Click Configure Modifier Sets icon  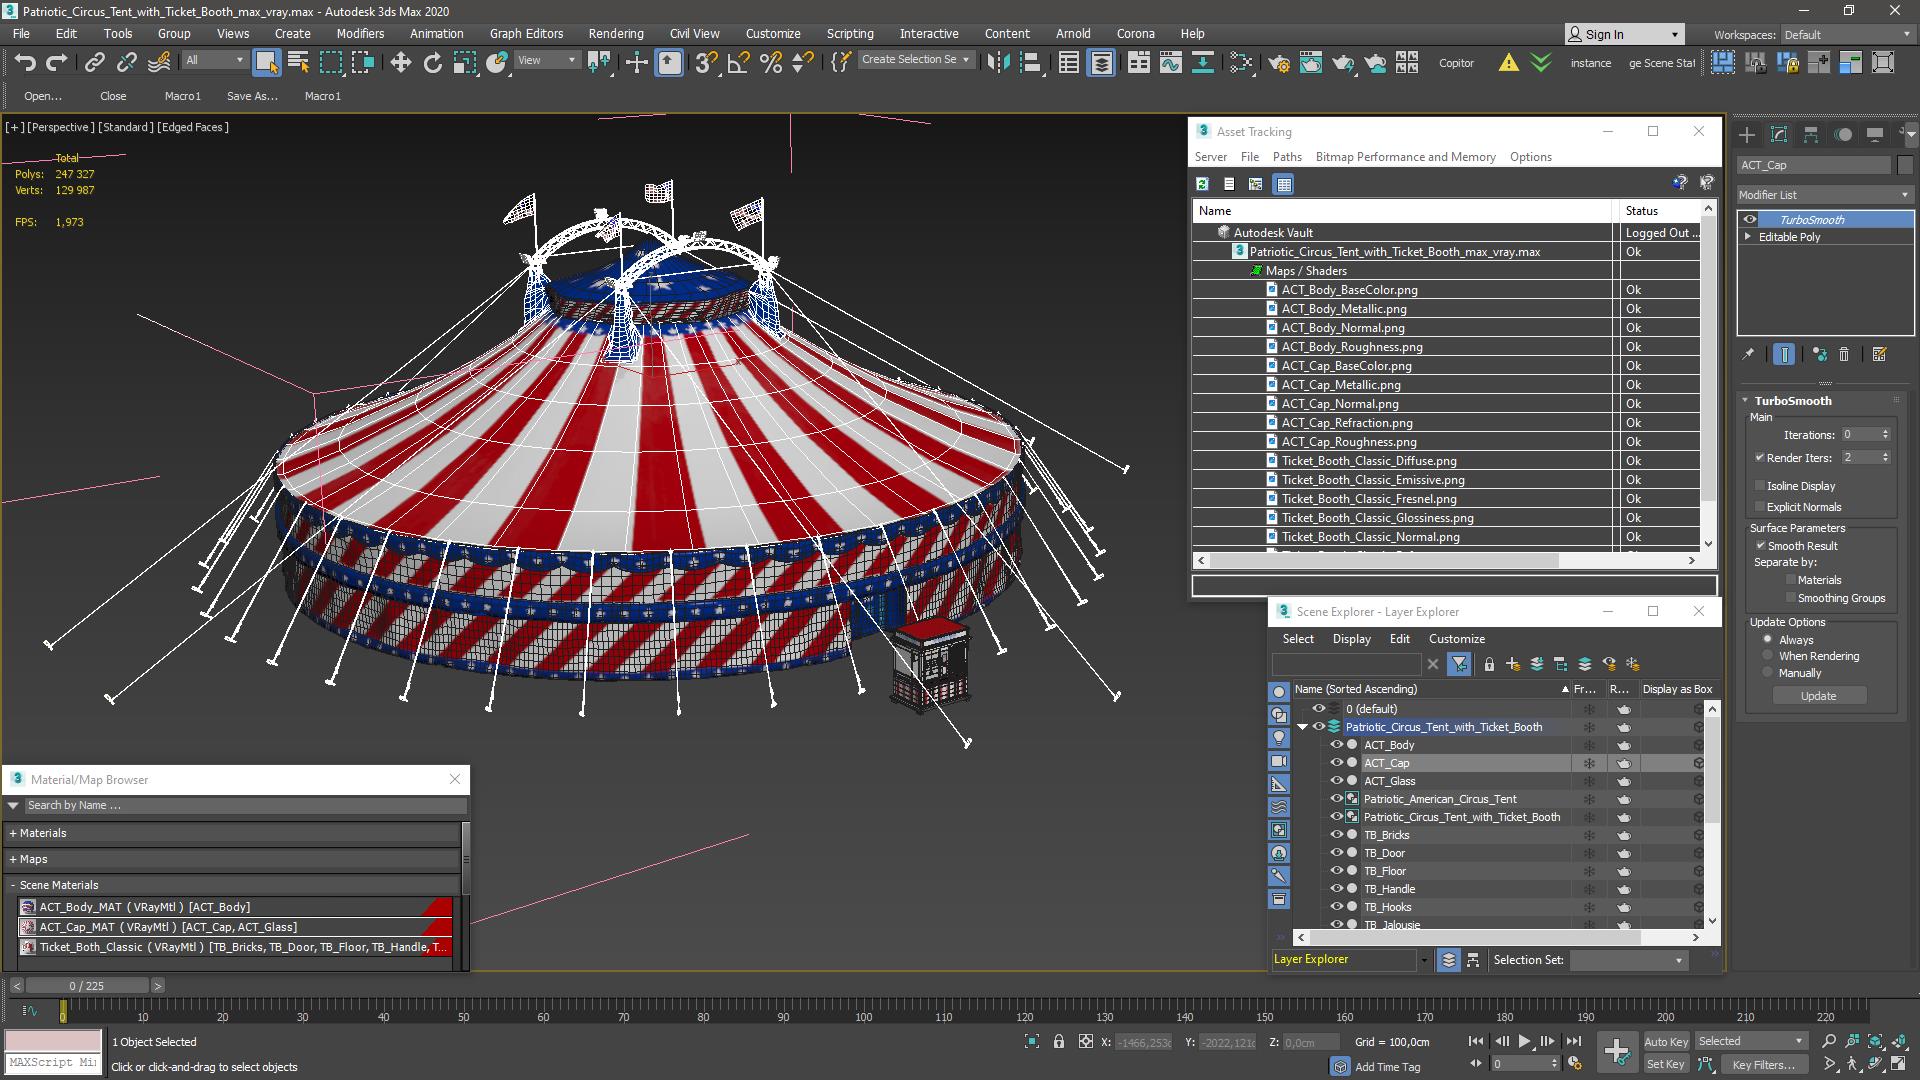tap(1879, 354)
